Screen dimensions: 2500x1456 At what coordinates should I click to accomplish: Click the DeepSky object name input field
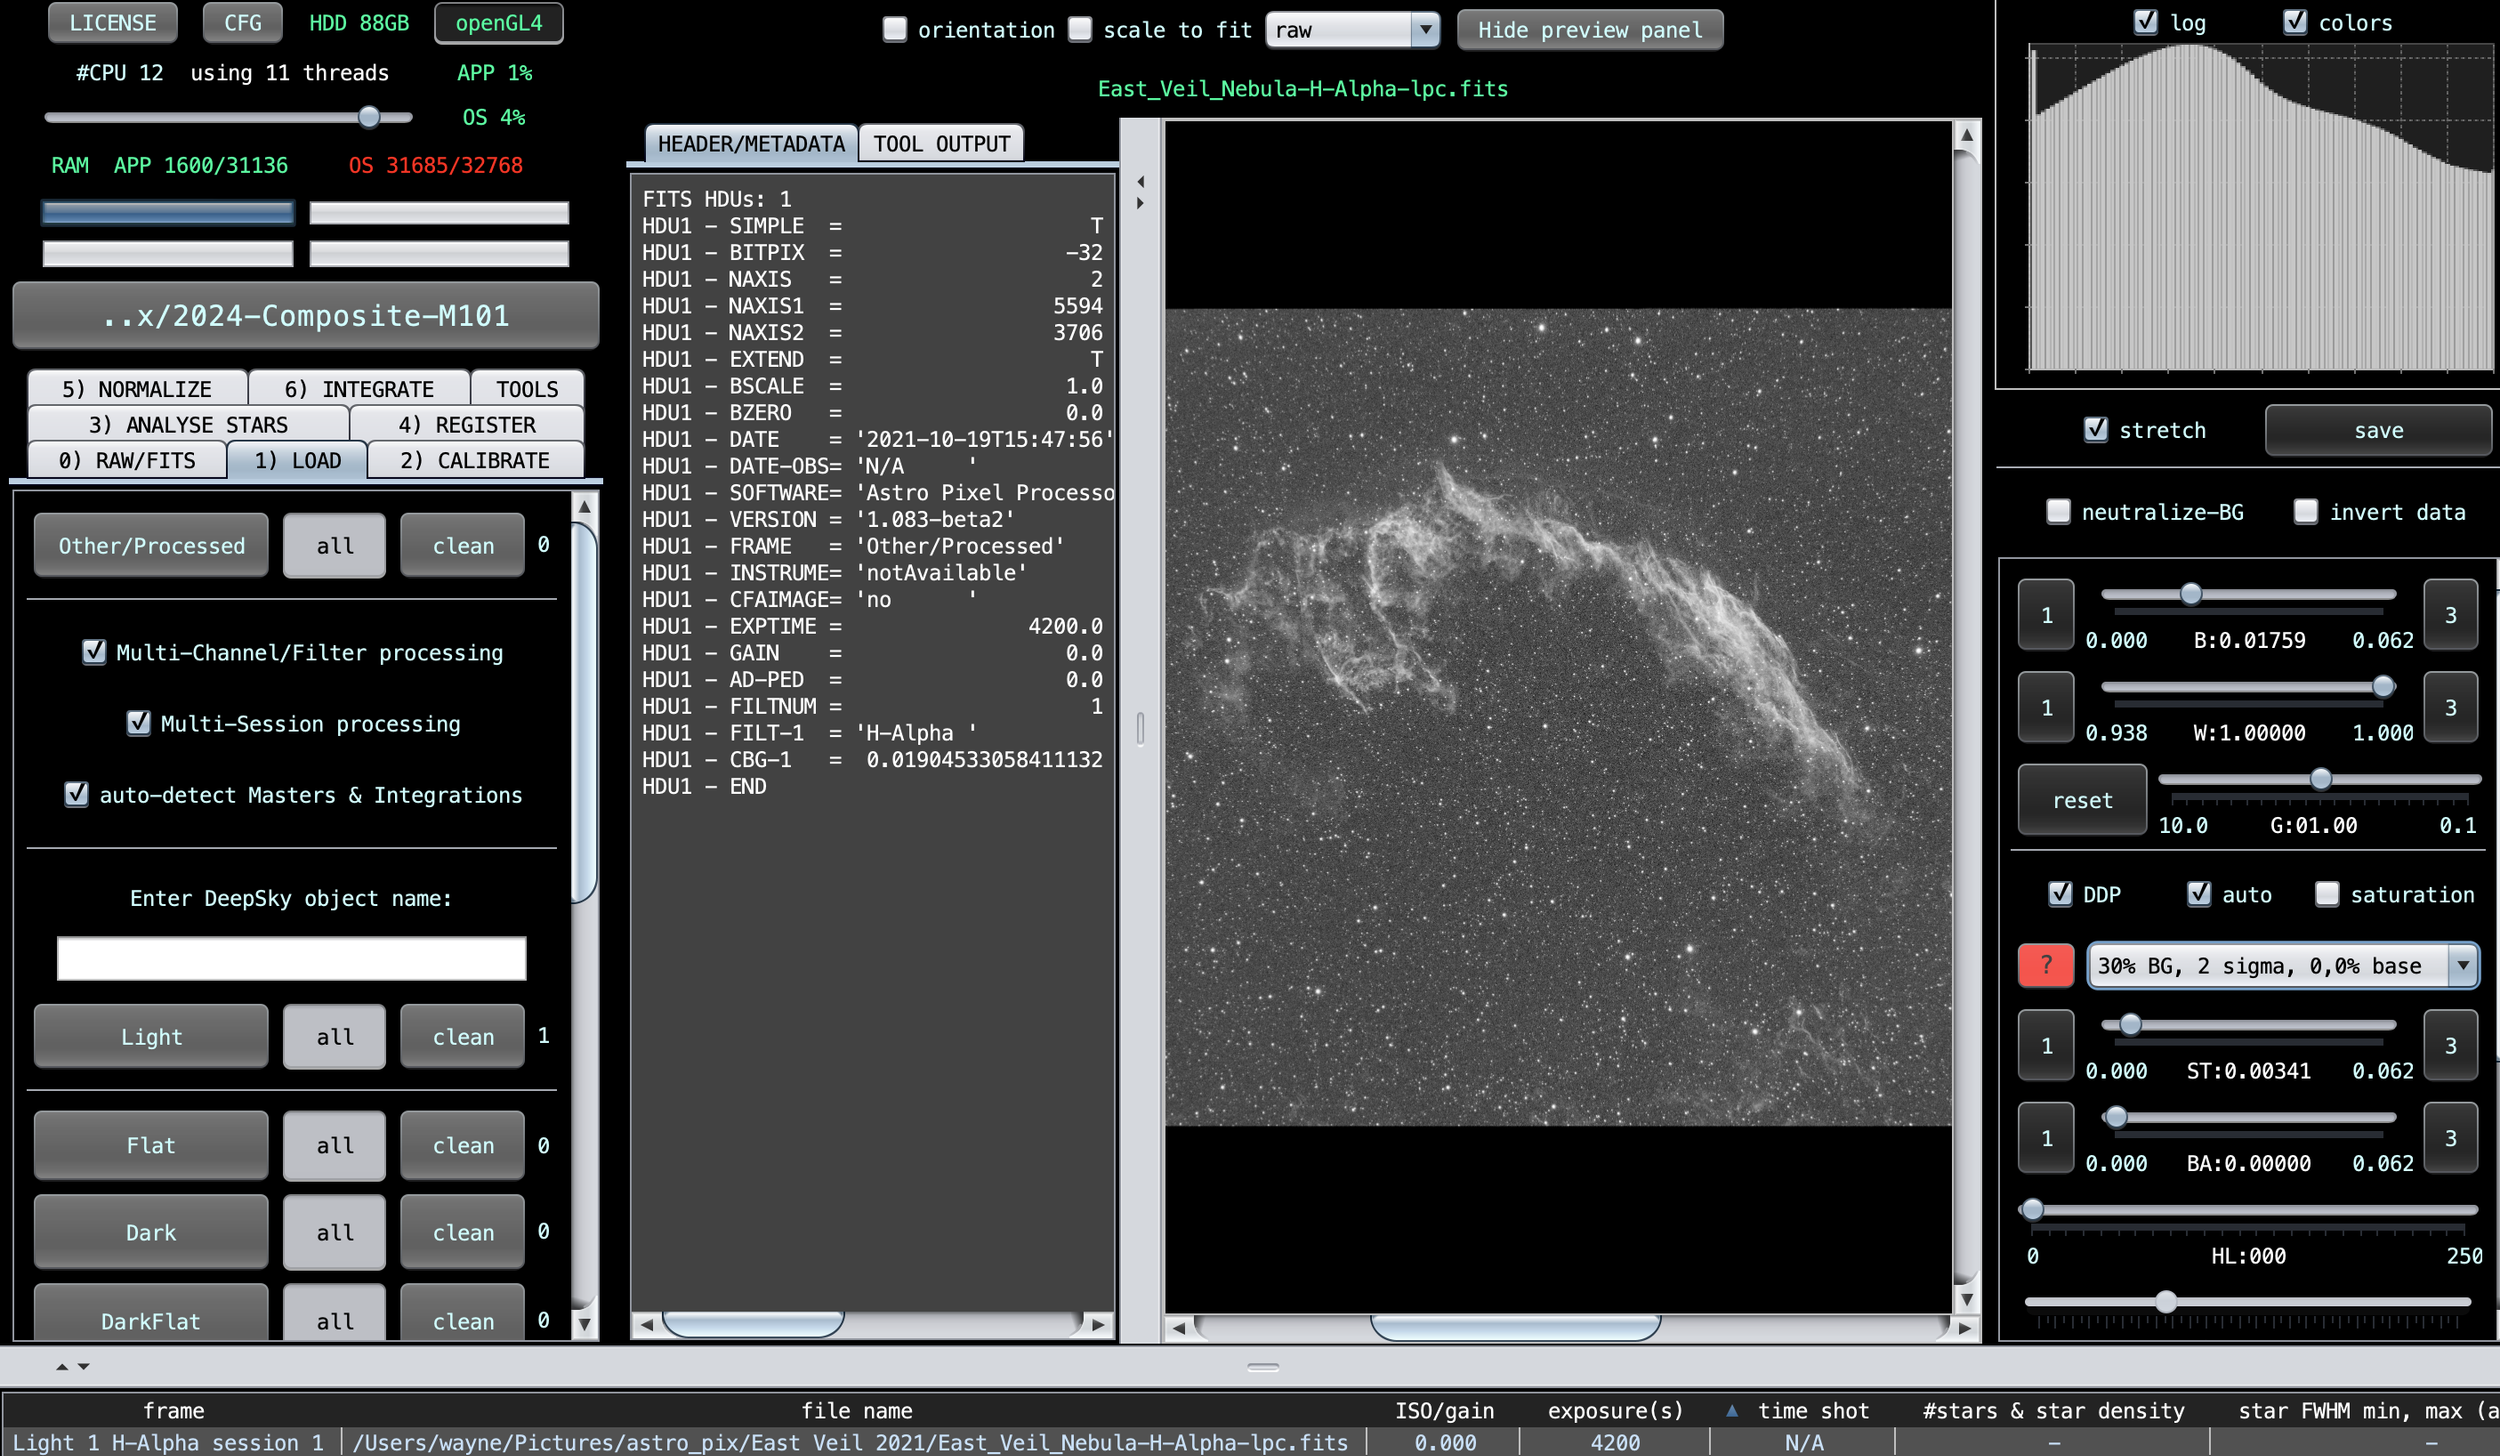291,958
